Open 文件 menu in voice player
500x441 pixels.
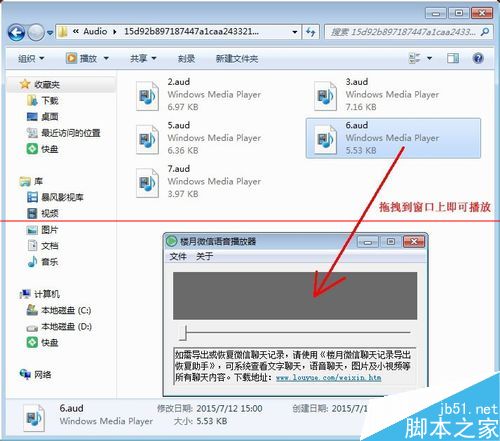178,256
